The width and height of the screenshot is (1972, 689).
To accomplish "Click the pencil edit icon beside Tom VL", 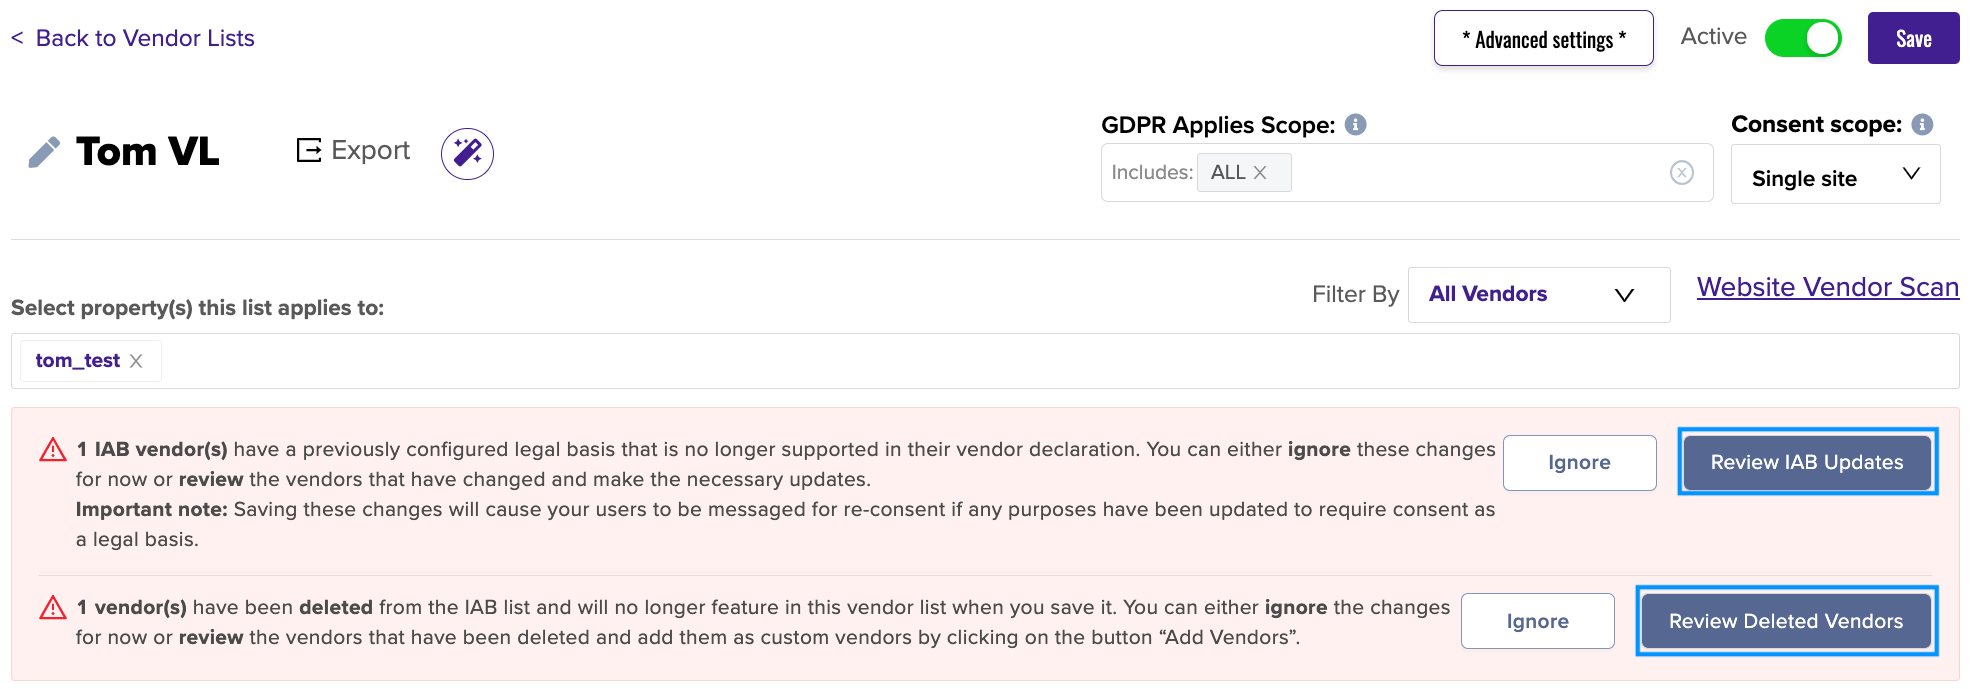I will (x=44, y=152).
